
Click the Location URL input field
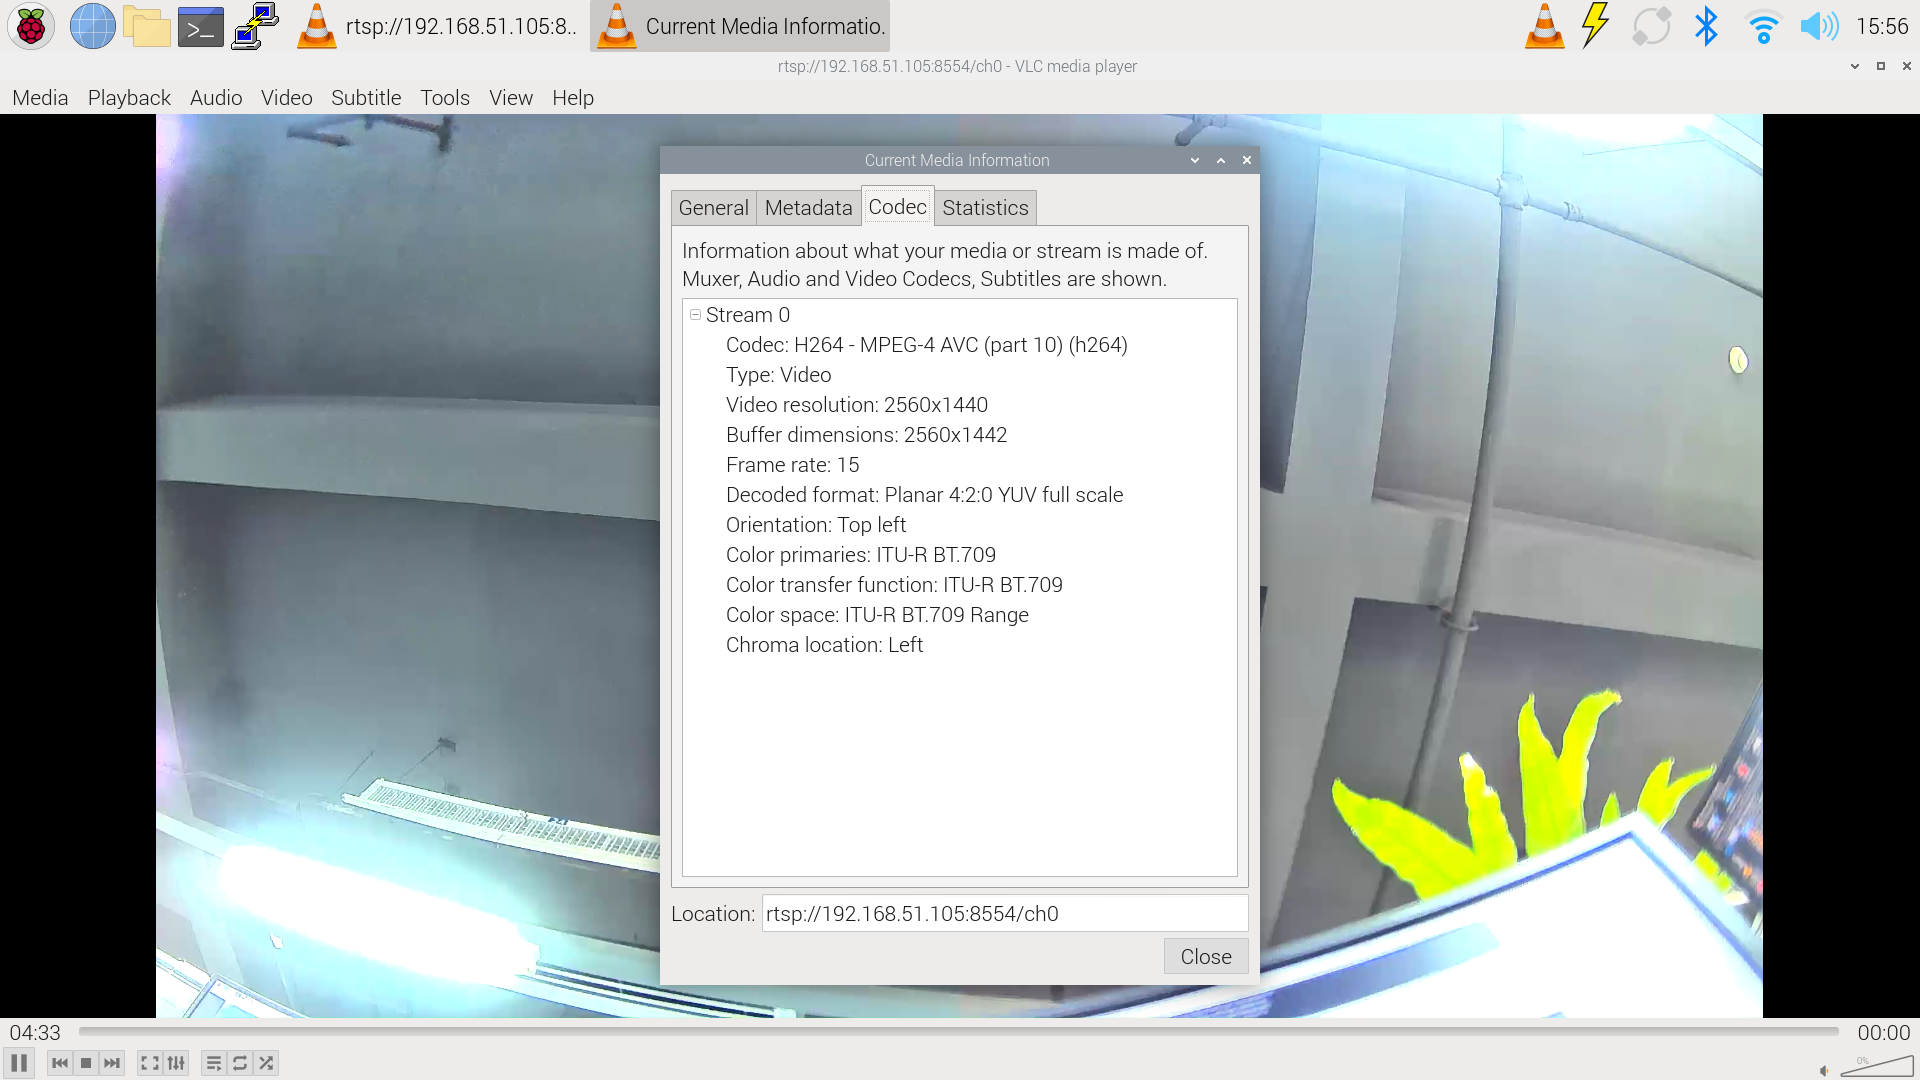(x=1005, y=914)
